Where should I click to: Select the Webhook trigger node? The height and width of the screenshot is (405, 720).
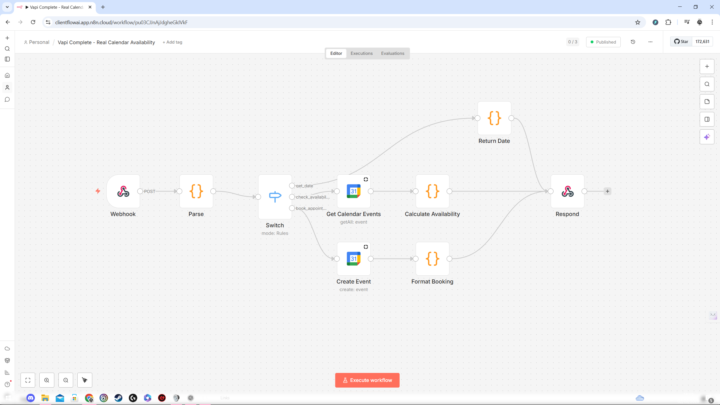123,191
